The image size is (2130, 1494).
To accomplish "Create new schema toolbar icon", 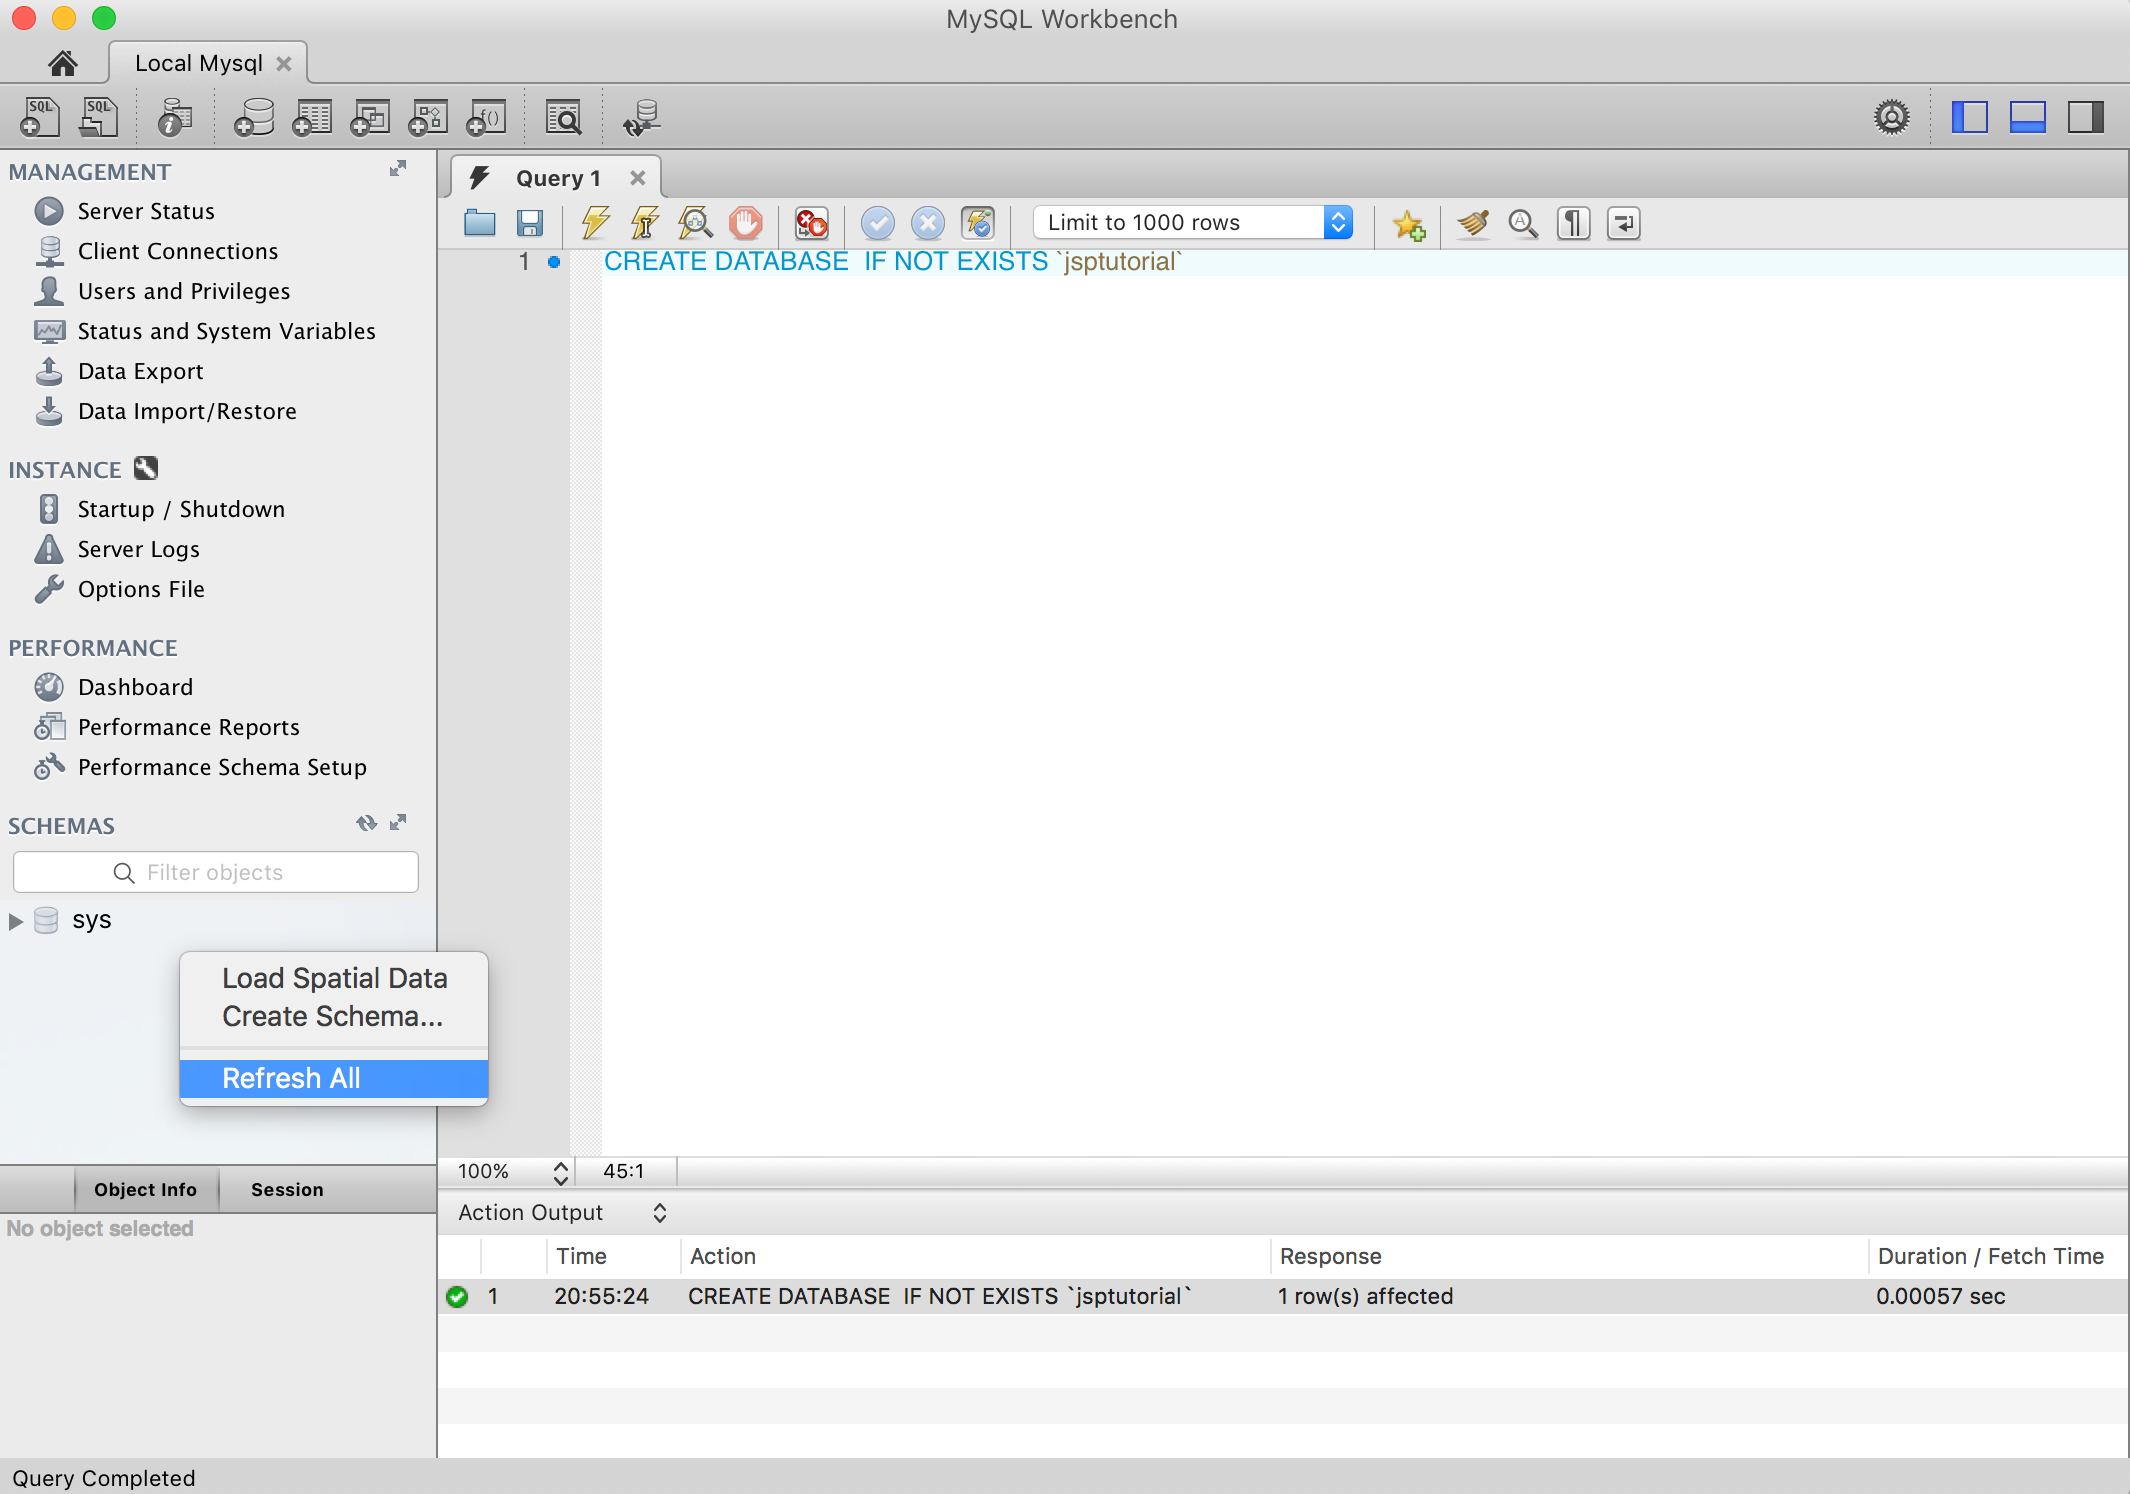I will click(254, 117).
